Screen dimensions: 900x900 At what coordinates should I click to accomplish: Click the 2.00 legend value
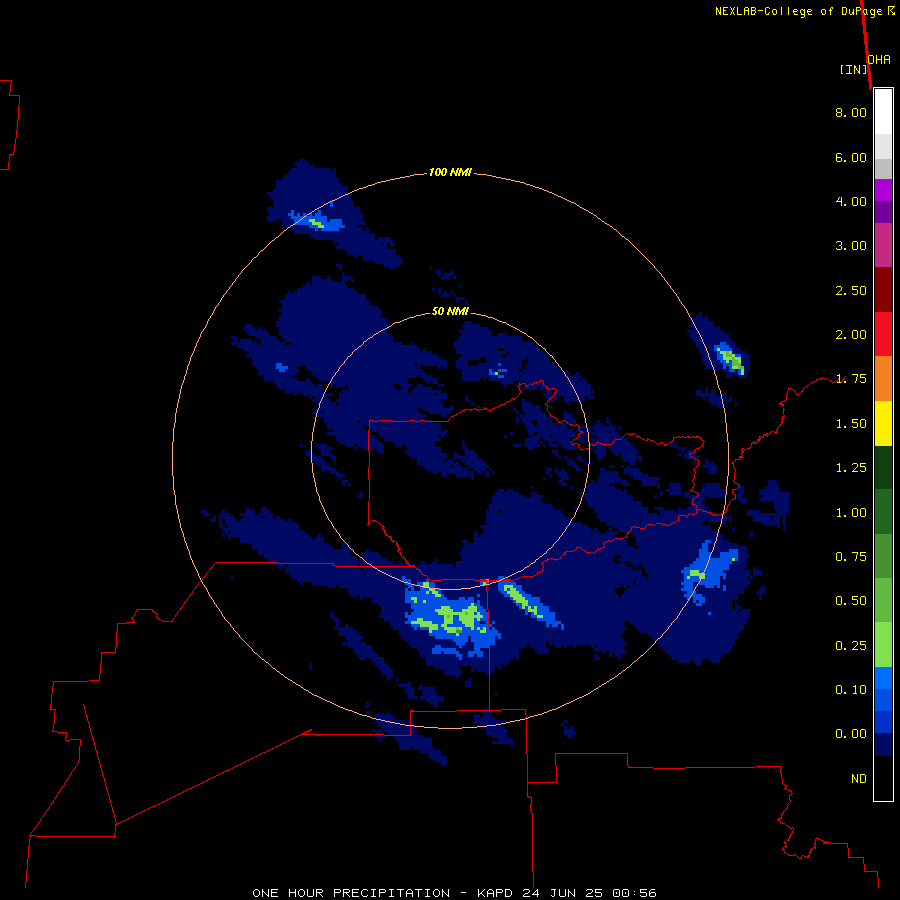click(851, 335)
